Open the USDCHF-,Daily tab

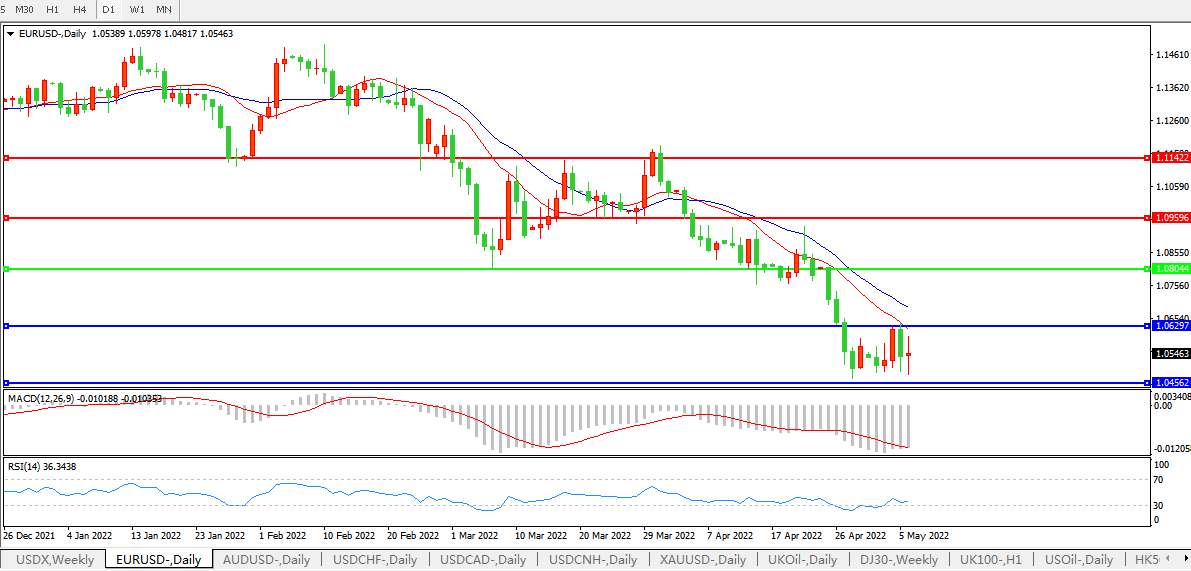tap(375, 560)
